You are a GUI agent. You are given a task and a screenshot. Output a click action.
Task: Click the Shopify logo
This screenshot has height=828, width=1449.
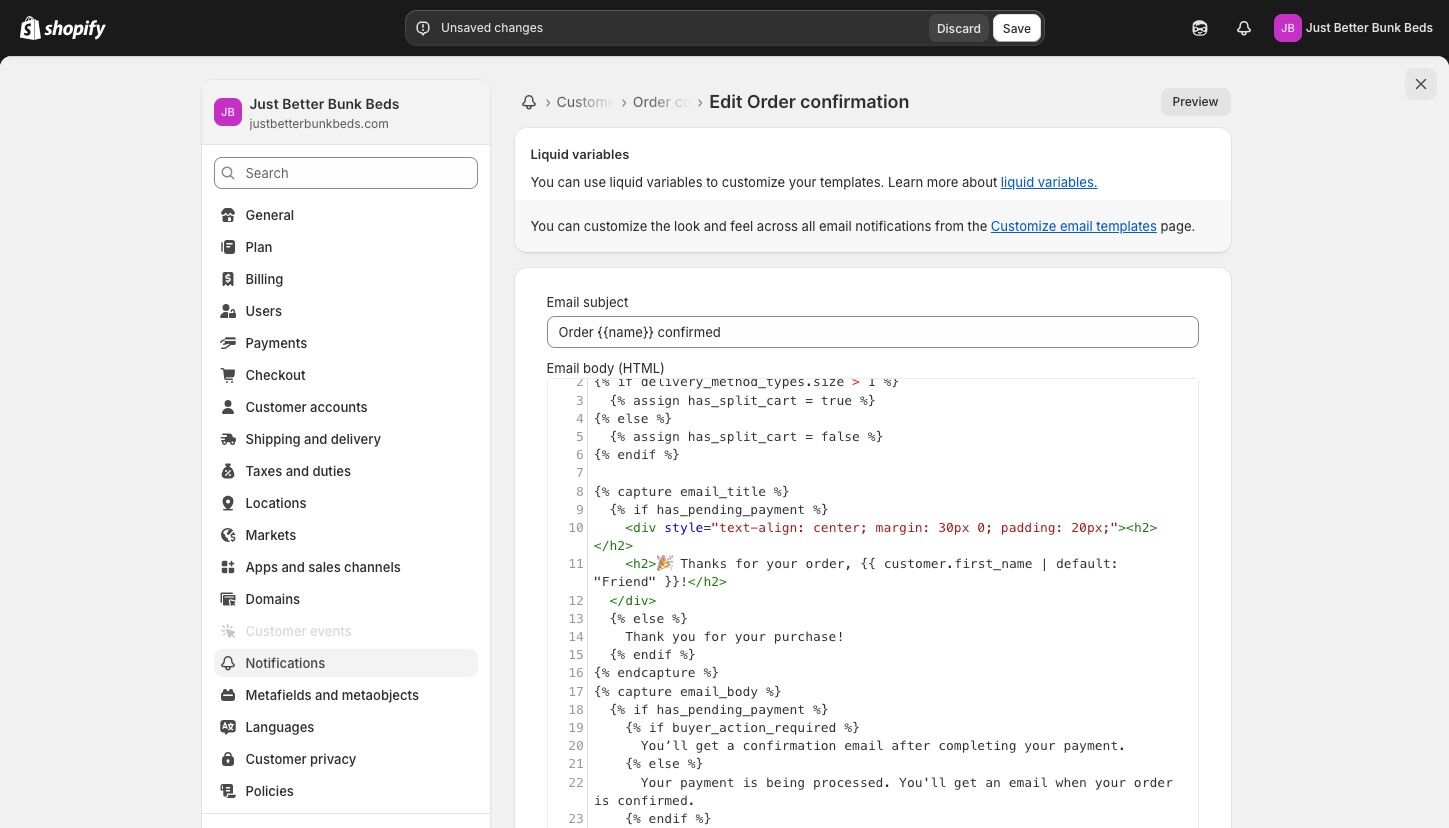63,28
